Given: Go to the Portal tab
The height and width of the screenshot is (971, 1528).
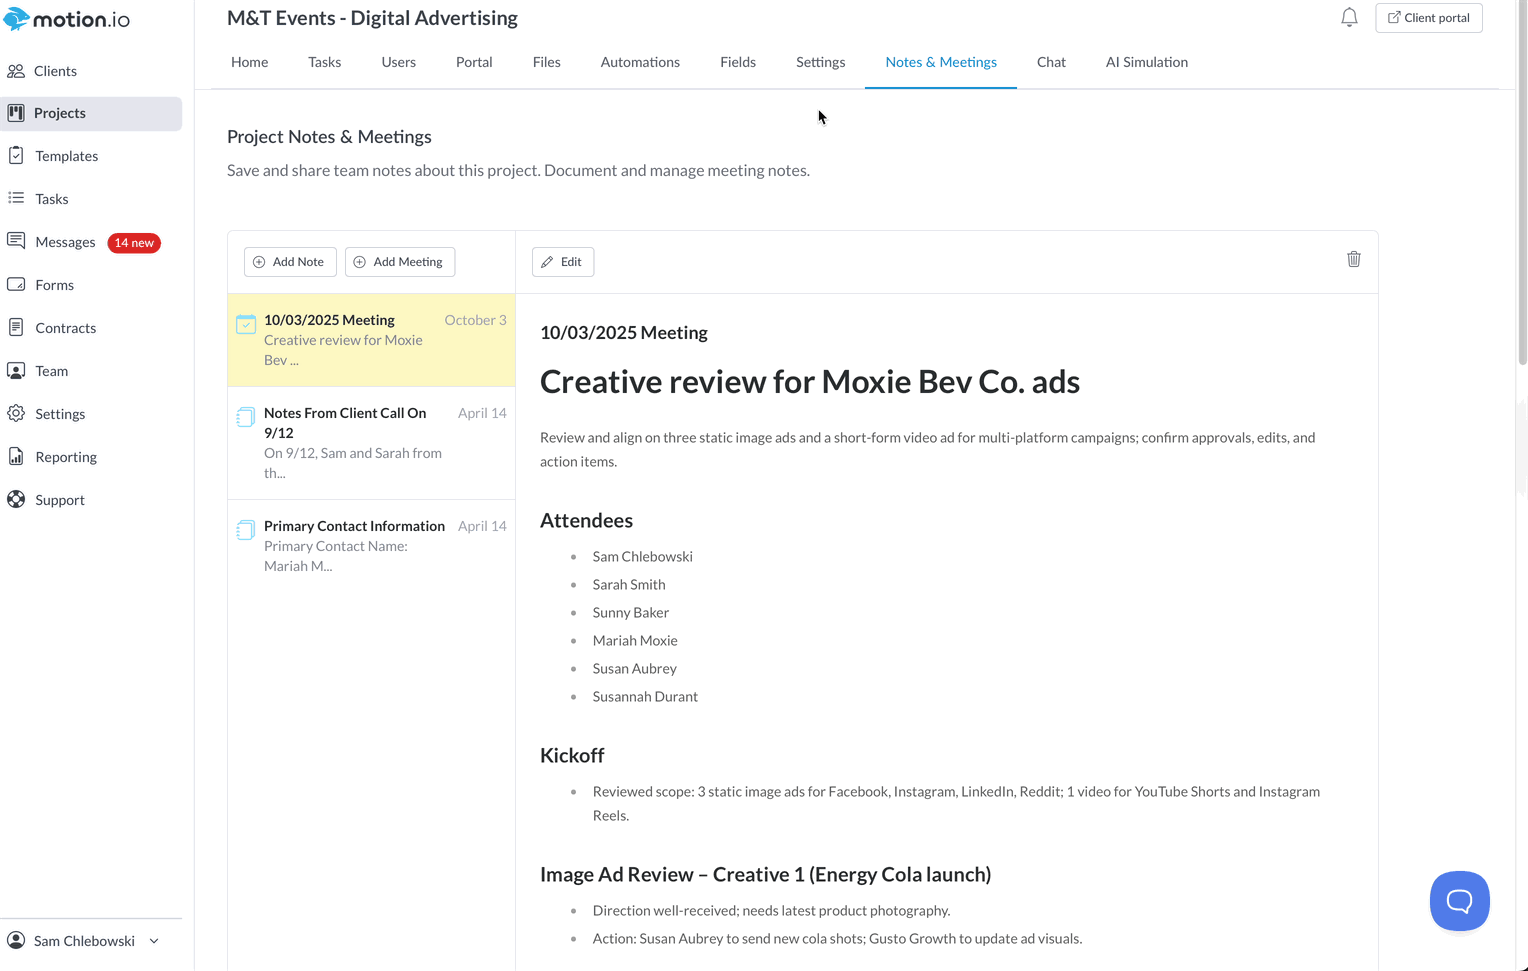Looking at the screenshot, I should click(474, 62).
